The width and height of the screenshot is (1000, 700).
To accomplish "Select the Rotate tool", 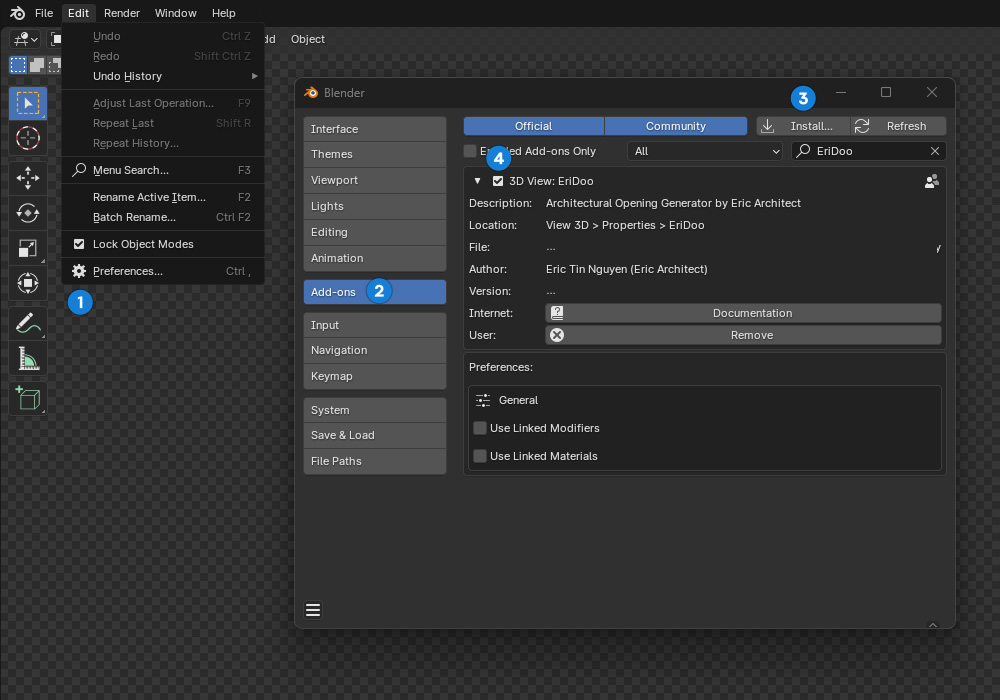I will [x=28, y=213].
